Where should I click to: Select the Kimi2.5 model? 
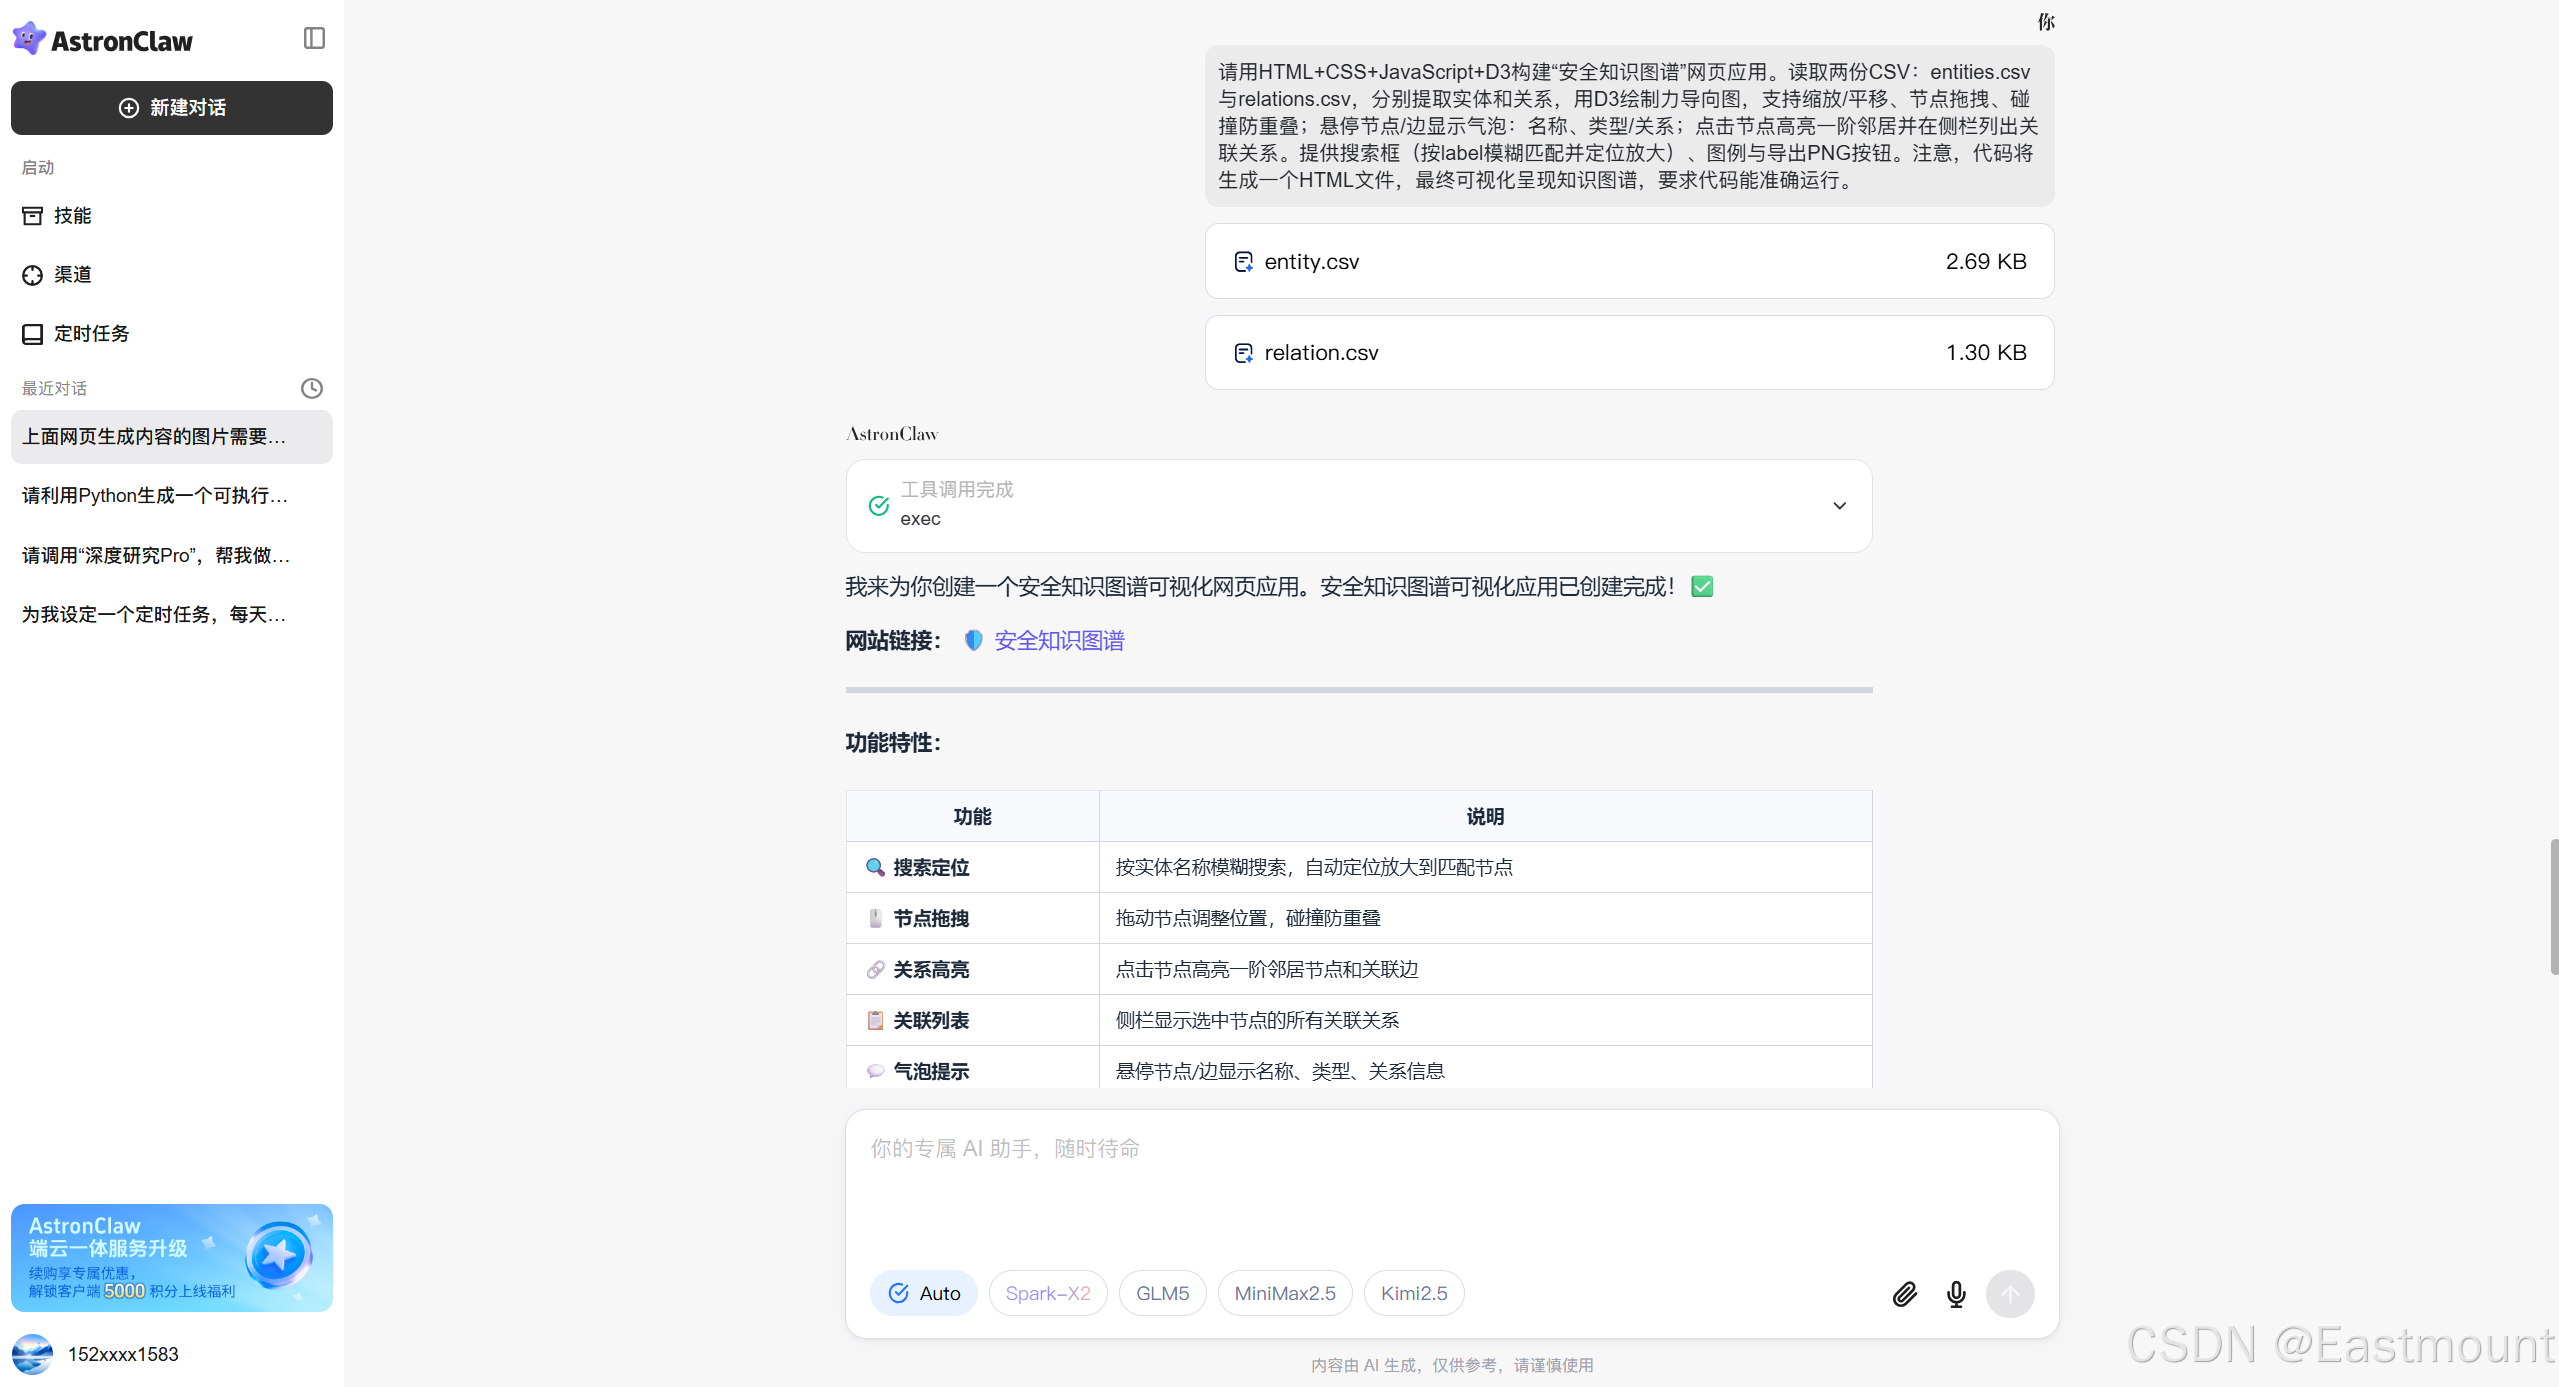1413,1293
